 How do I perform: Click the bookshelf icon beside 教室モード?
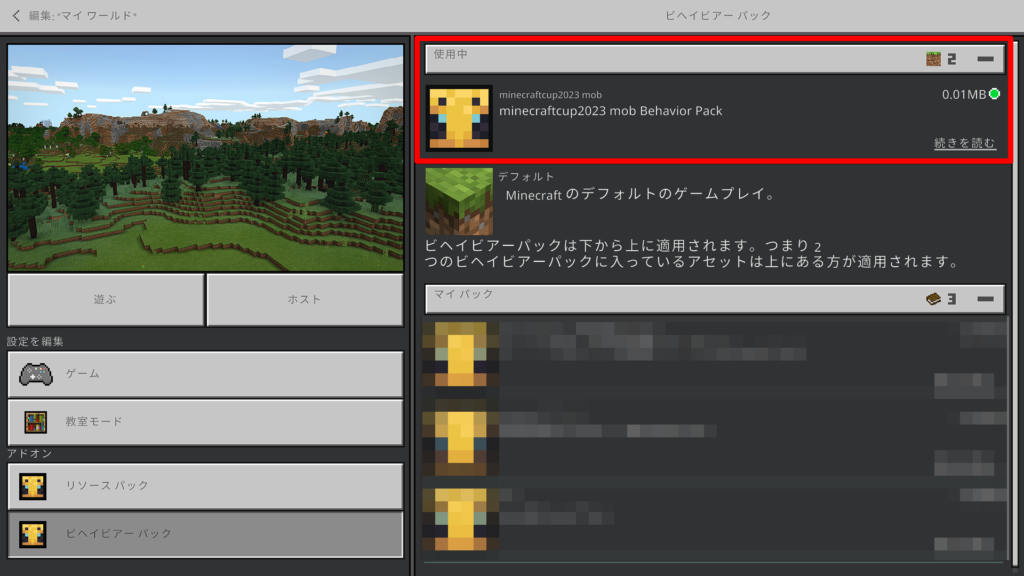tap(35, 422)
